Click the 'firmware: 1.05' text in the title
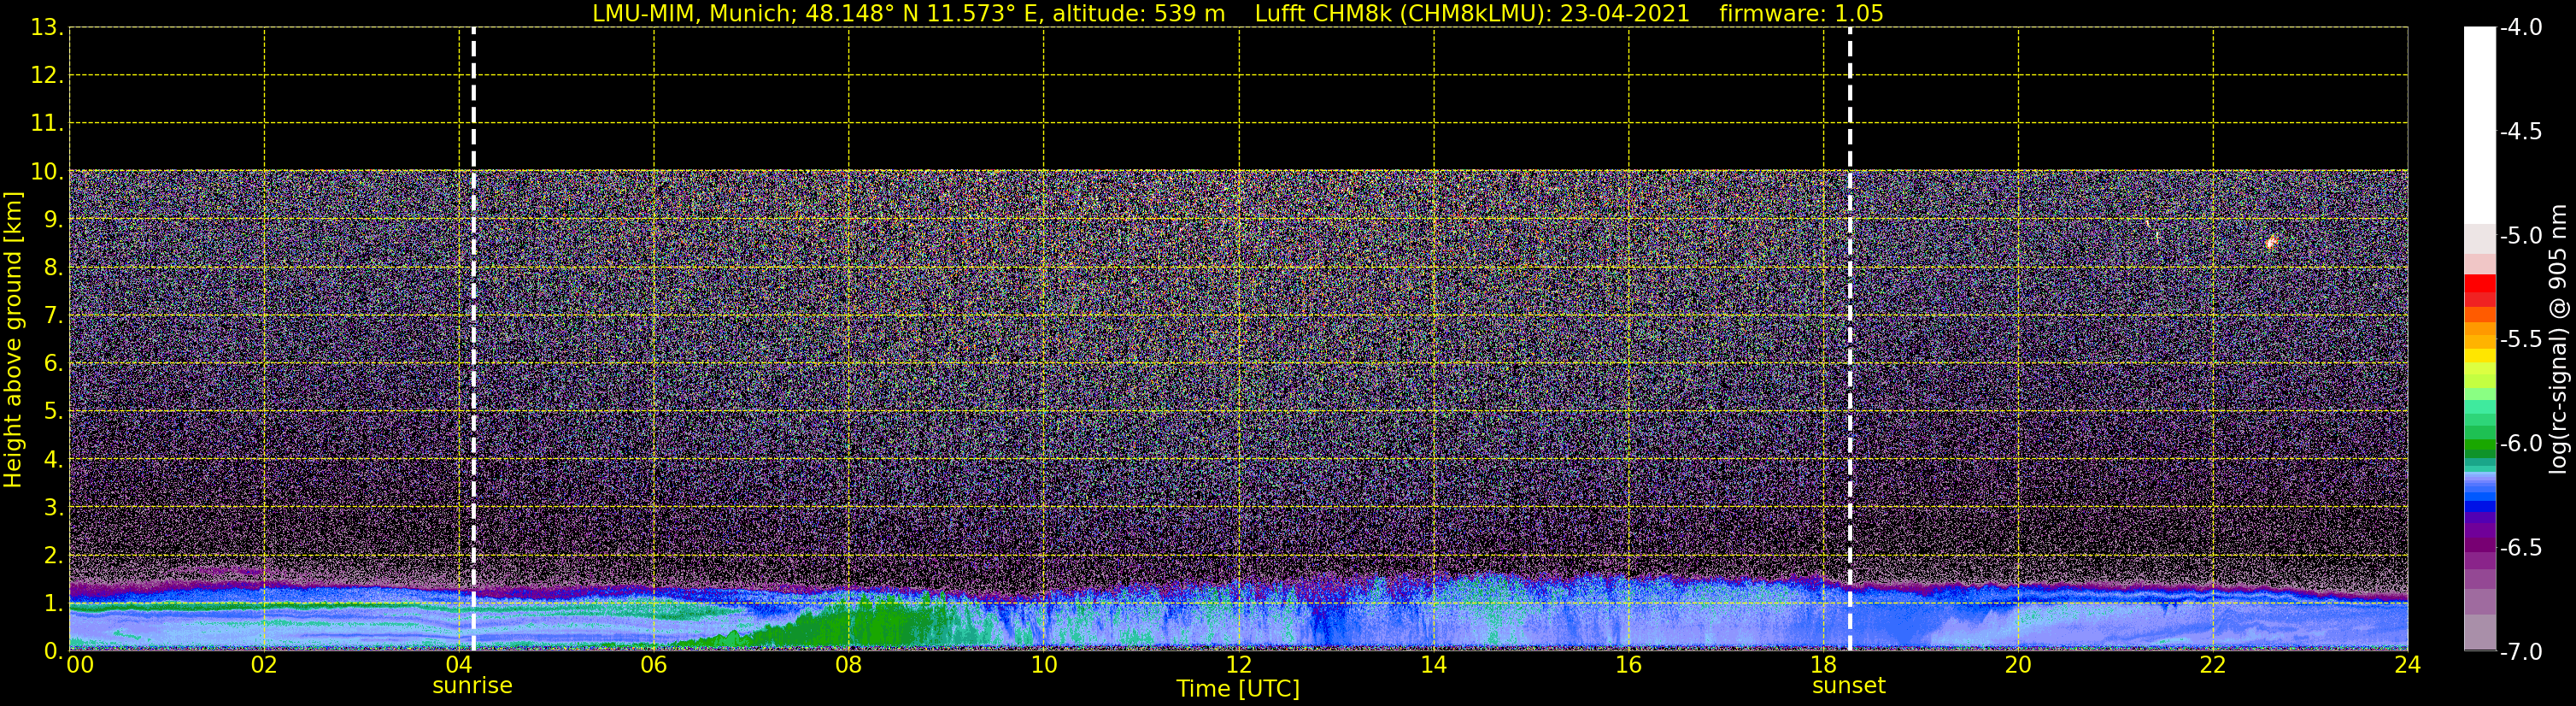Image resolution: width=2576 pixels, height=706 pixels. (1801, 14)
